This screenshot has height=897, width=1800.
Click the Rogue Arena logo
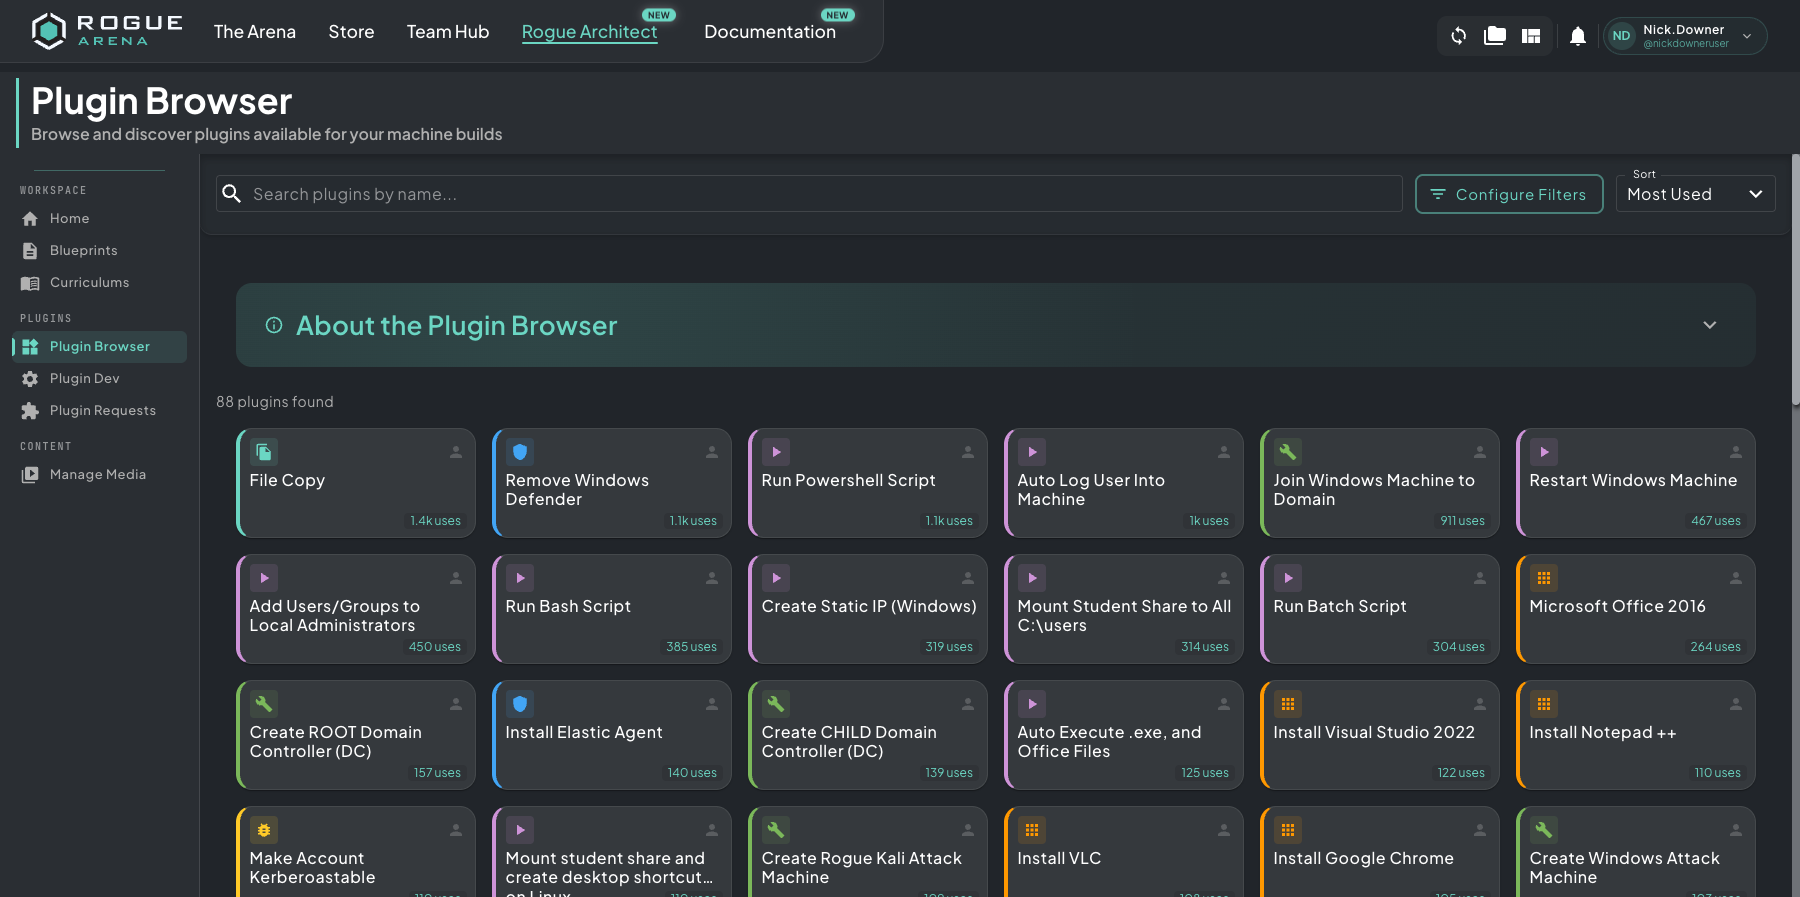[x=106, y=31]
